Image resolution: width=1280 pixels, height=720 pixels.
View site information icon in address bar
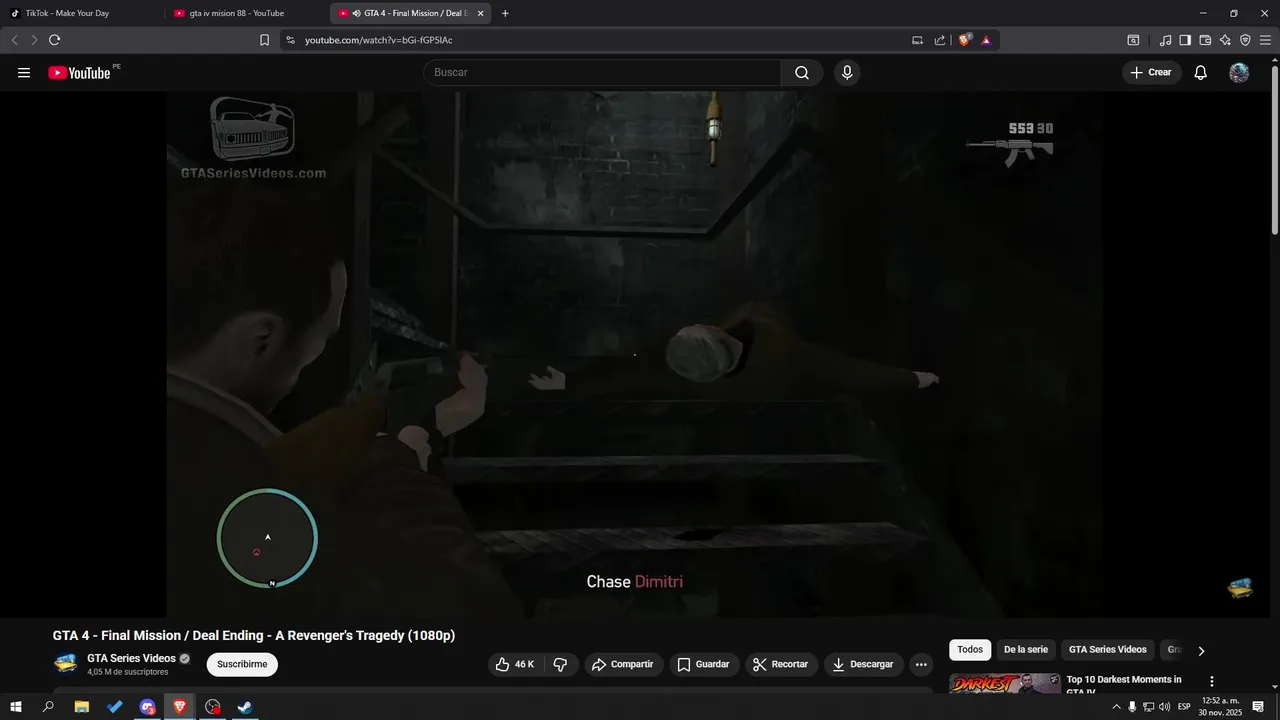coord(290,40)
